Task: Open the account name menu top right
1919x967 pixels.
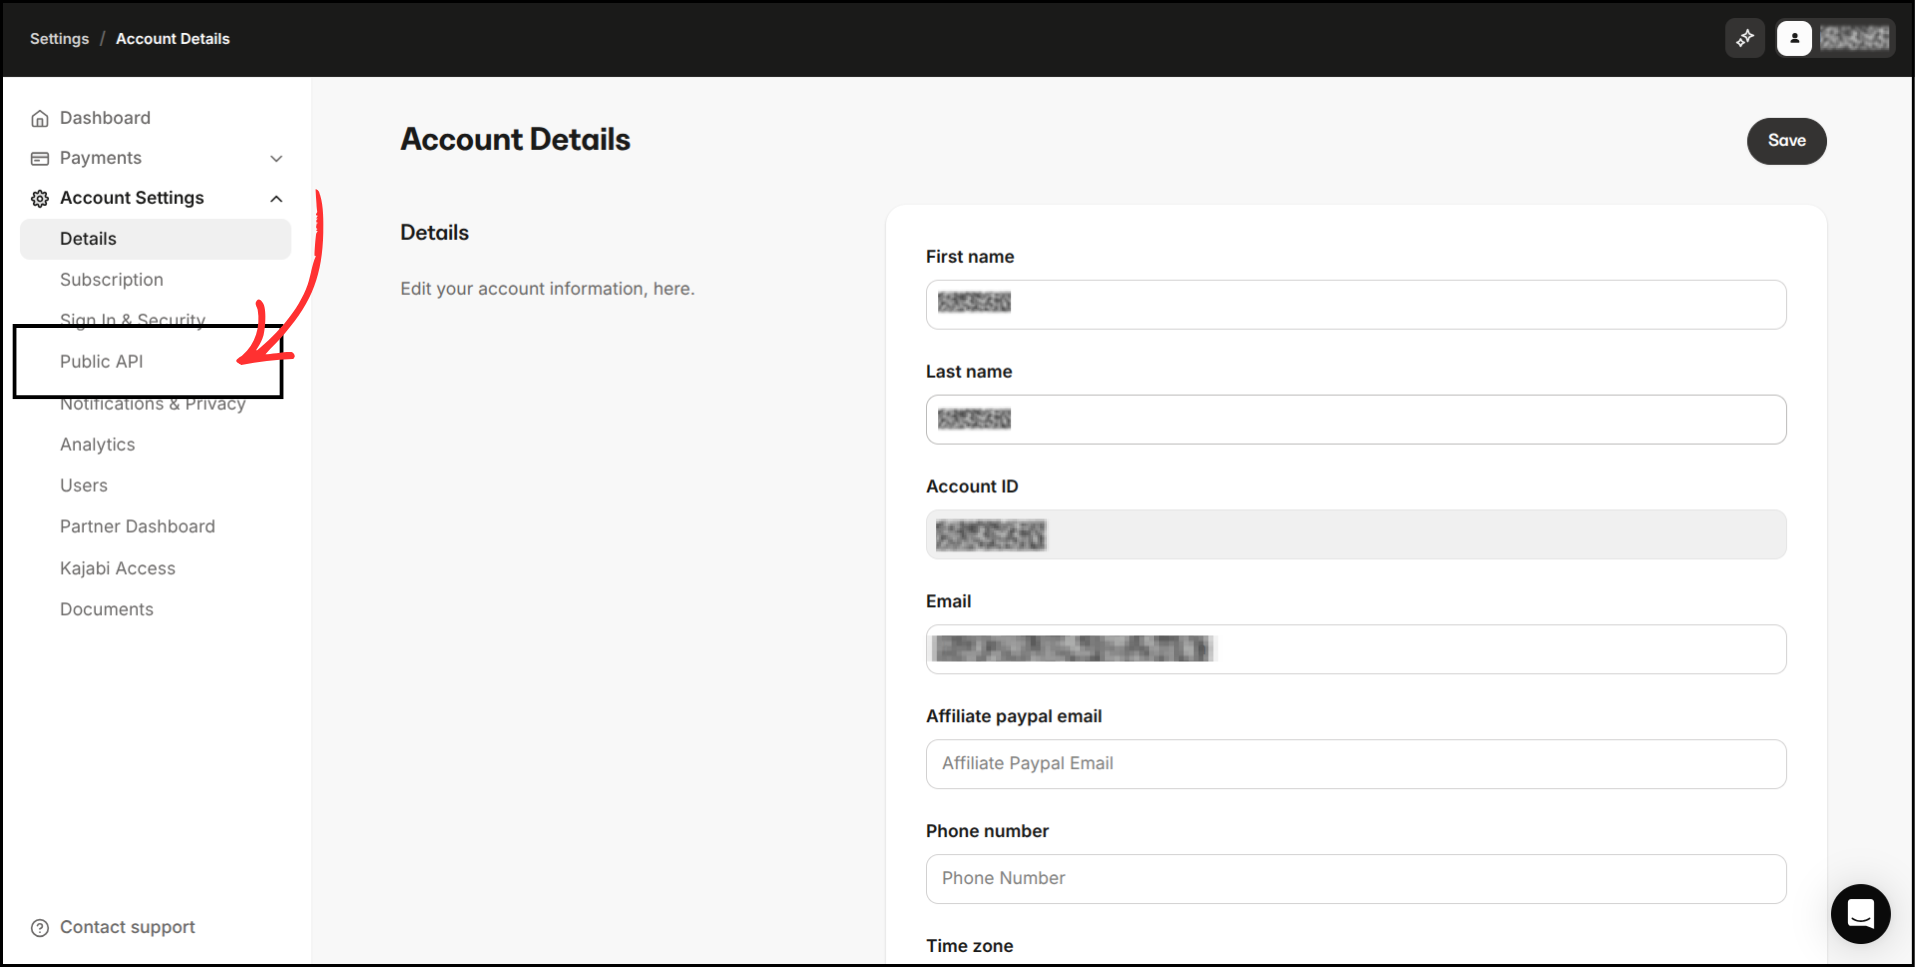Action: [1855, 38]
